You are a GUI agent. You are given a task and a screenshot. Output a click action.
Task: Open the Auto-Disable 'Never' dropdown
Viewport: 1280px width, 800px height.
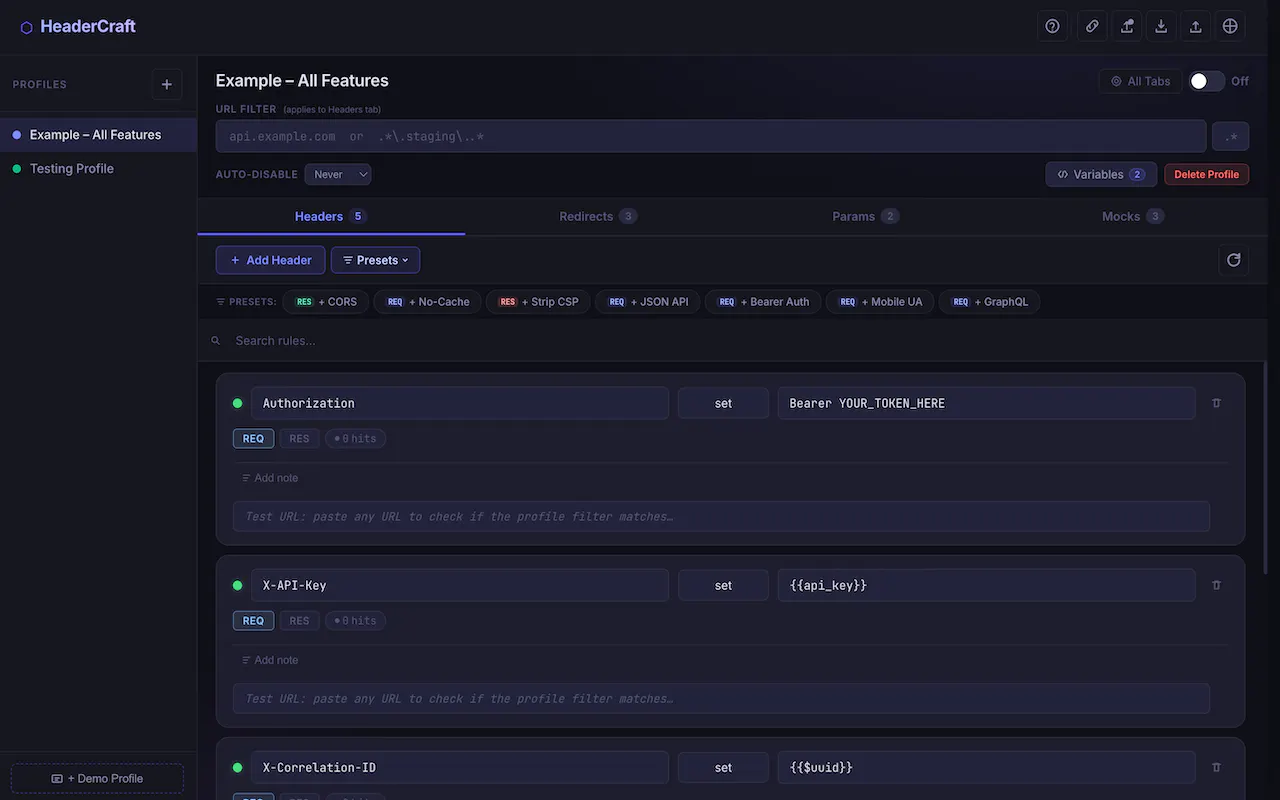[x=338, y=174]
